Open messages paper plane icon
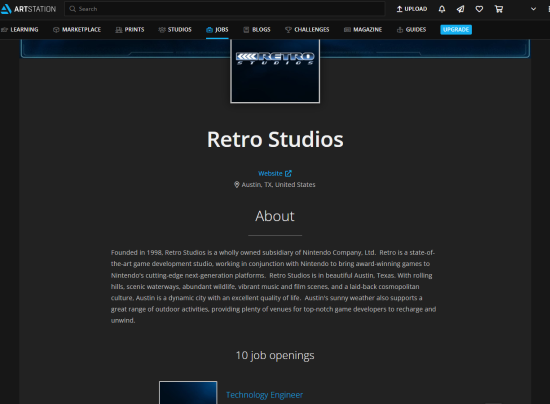Viewport: 550px width, 404px height. (x=461, y=9)
